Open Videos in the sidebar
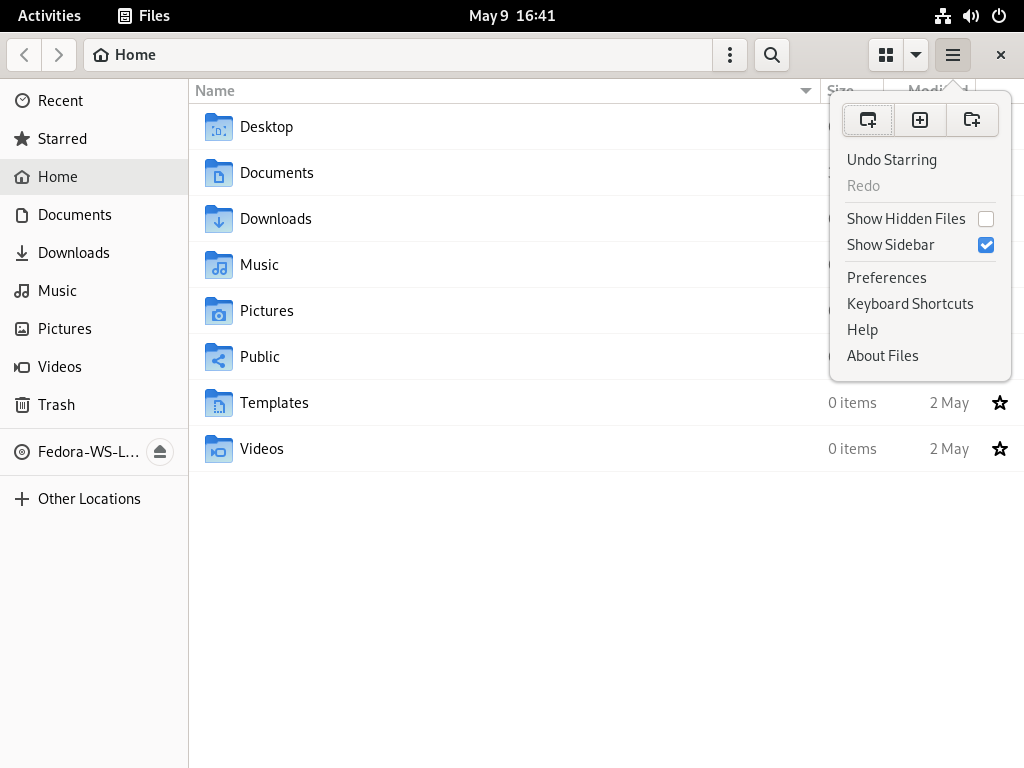Image resolution: width=1024 pixels, height=768 pixels. point(94,366)
